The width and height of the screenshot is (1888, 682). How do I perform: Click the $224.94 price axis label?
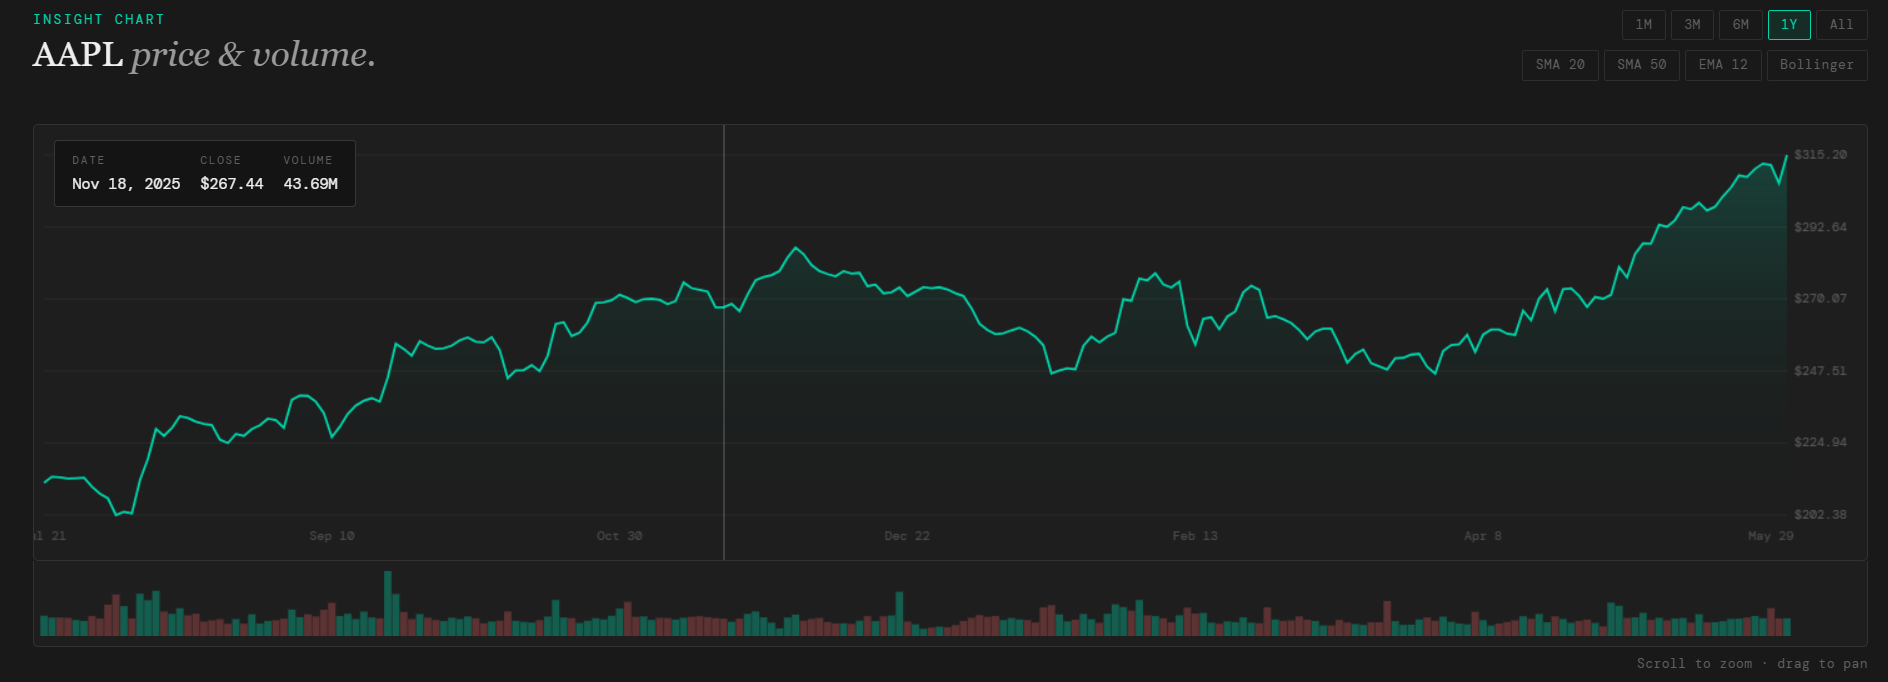pos(1820,443)
